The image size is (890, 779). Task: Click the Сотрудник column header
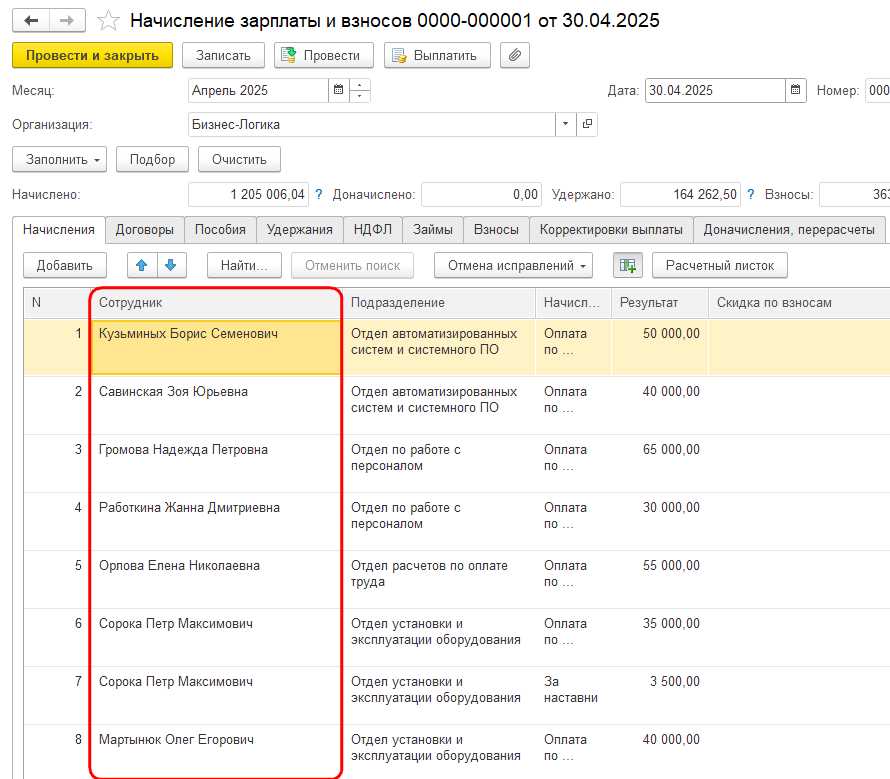[x=216, y=303]
